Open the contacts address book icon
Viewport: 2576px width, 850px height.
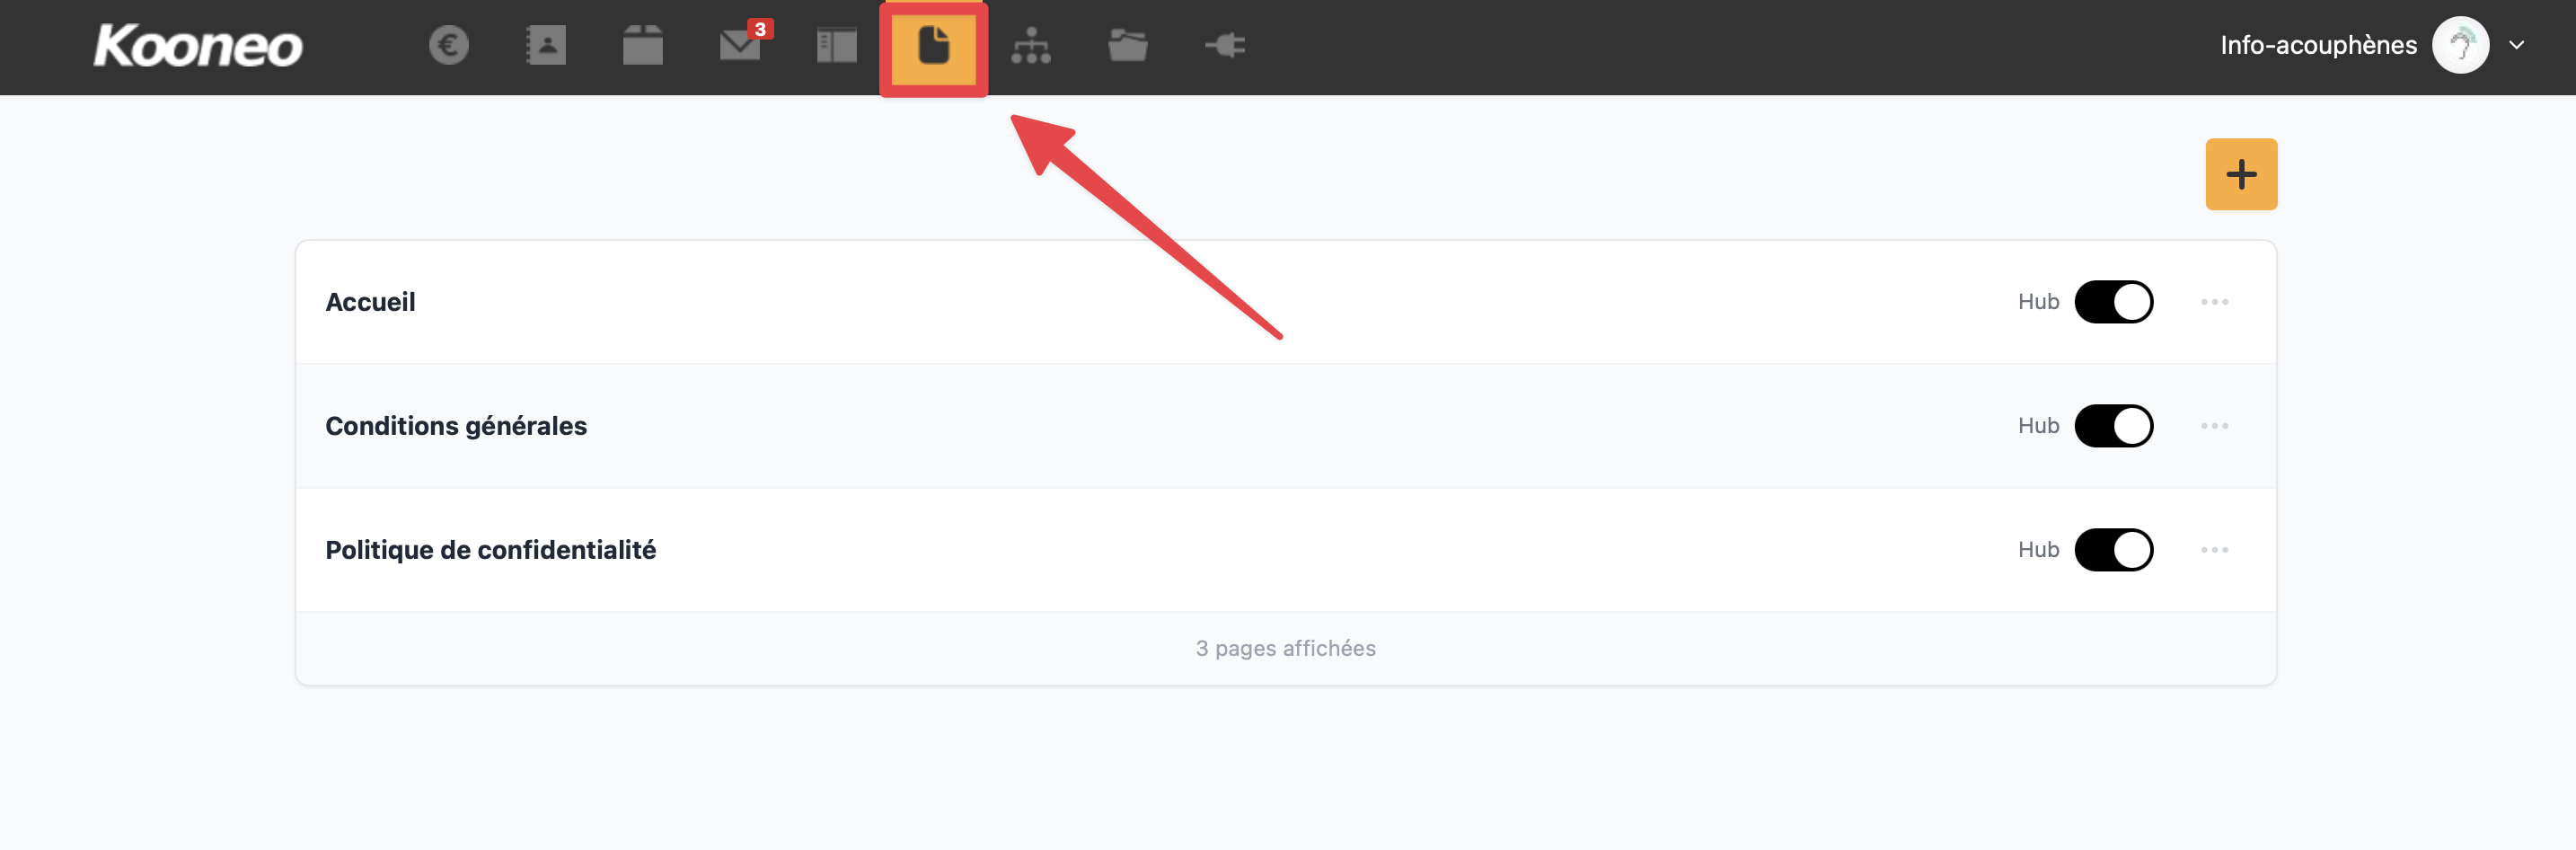[546, 45]
